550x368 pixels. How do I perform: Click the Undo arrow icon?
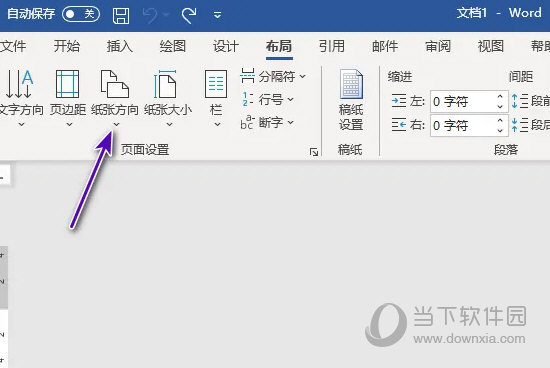pyautogui.click(x=150, y=16)
